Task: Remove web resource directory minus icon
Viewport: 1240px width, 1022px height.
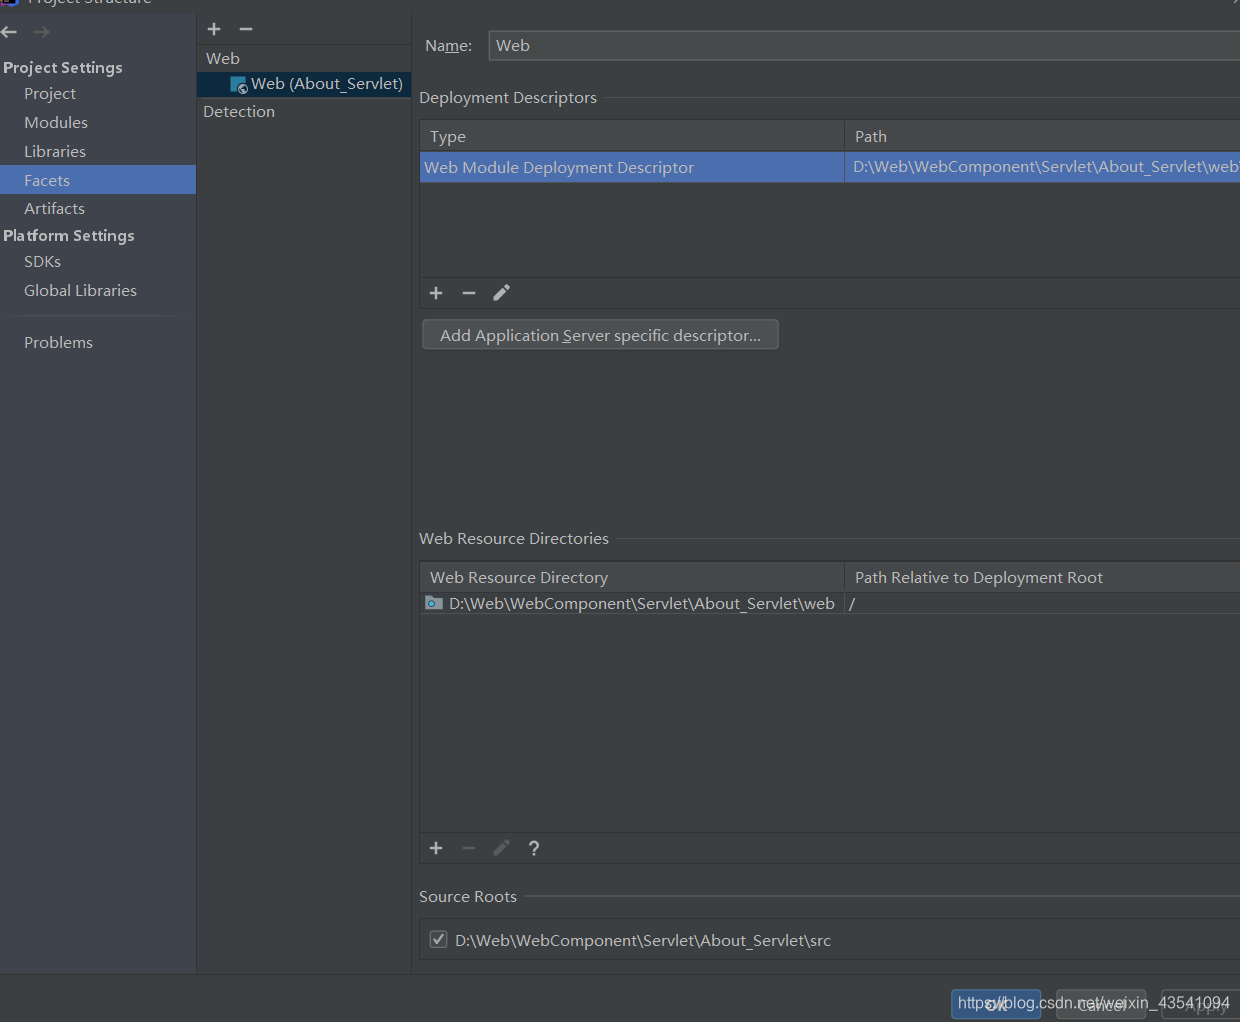Action: [469, 848]
